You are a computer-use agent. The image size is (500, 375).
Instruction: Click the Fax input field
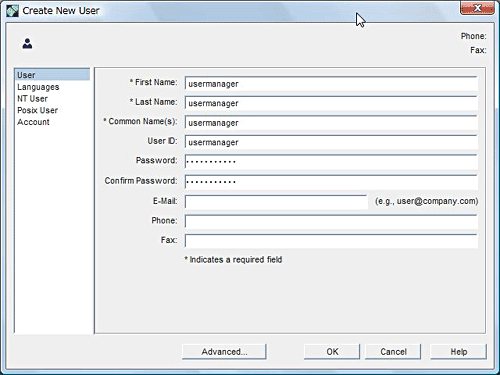tap(331, 241)
